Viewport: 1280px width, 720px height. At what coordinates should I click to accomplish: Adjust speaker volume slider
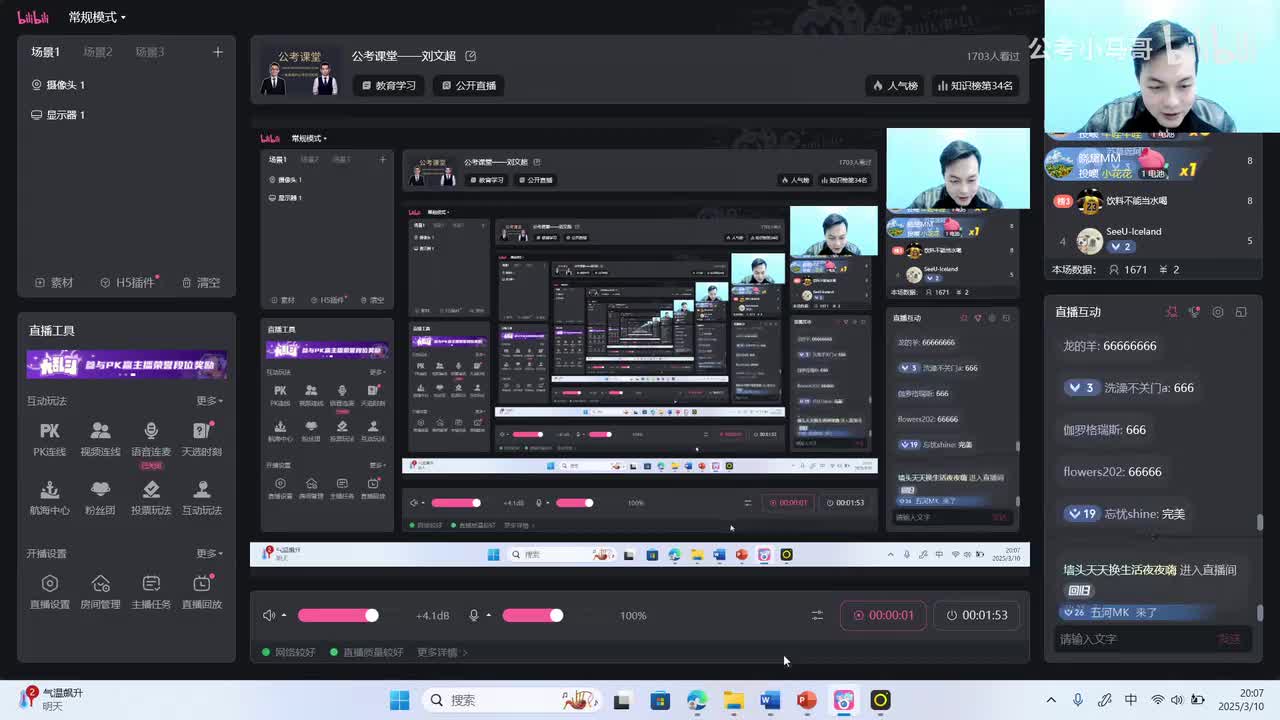338,615
